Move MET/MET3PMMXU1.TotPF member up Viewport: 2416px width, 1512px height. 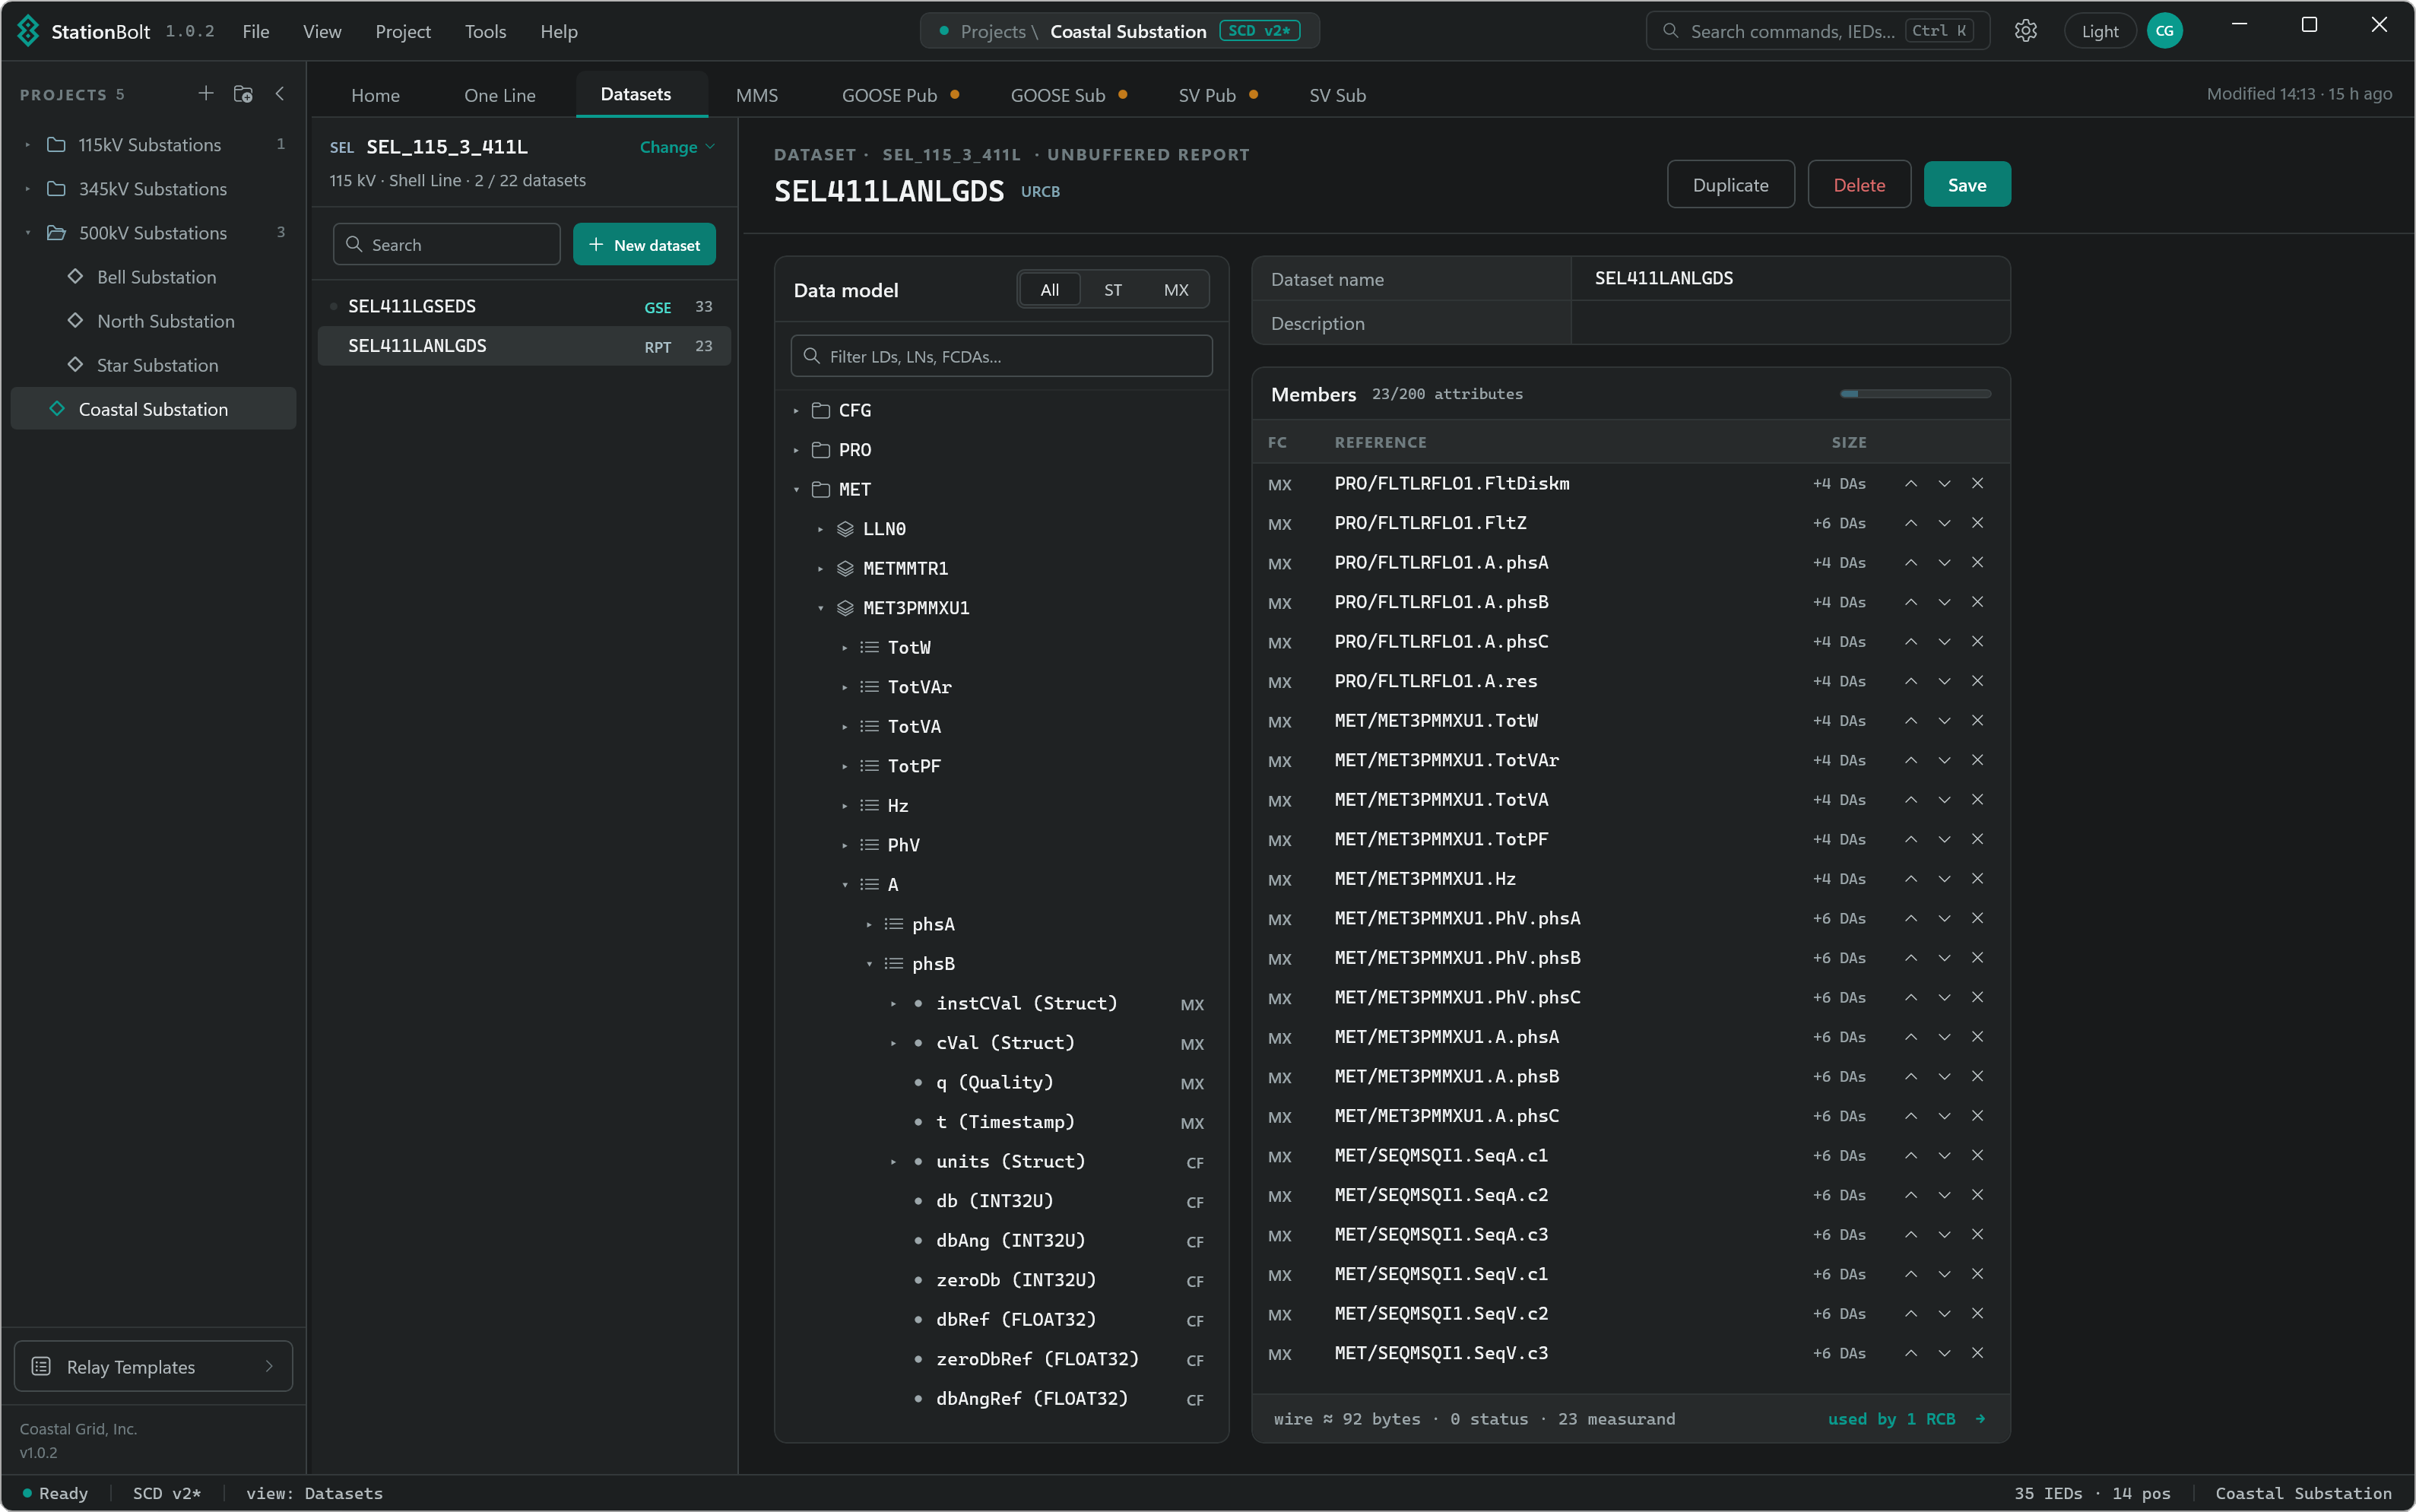pos(1910,839)
